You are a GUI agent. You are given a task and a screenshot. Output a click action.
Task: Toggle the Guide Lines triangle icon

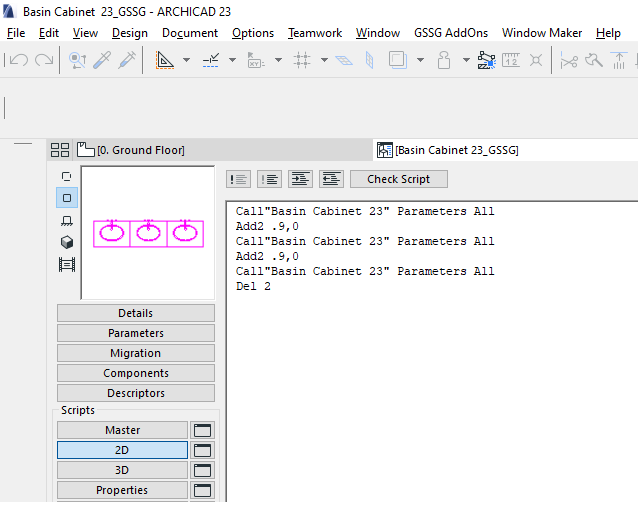pos(165,60)
